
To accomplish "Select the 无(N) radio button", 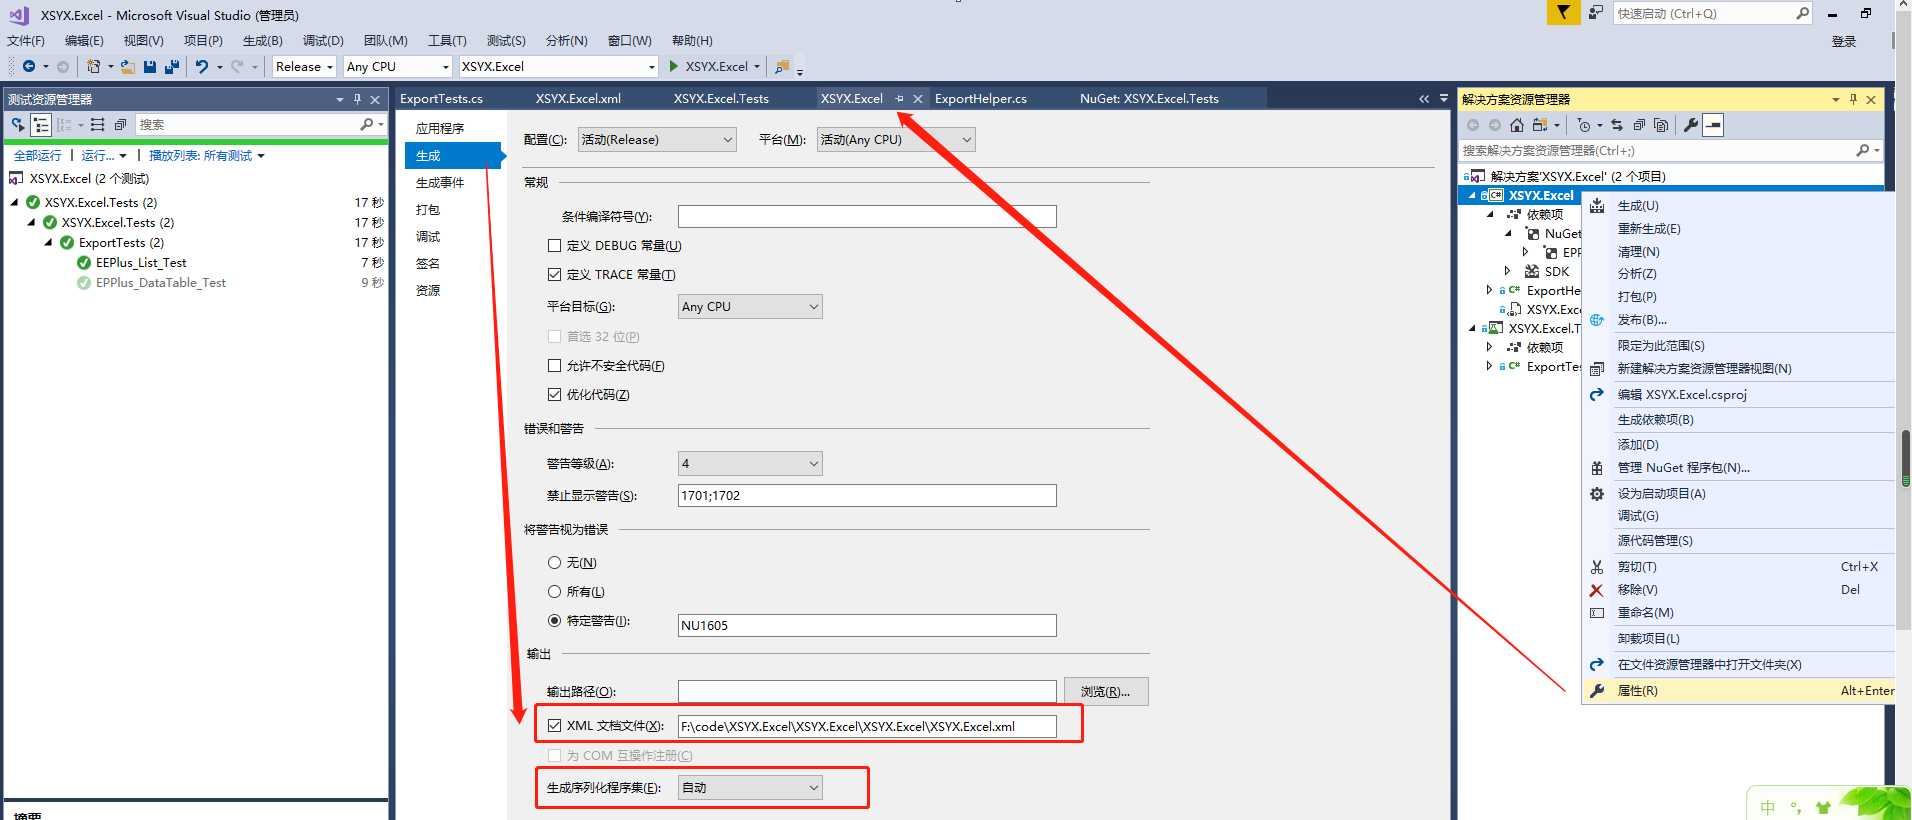I will point(554,563).
